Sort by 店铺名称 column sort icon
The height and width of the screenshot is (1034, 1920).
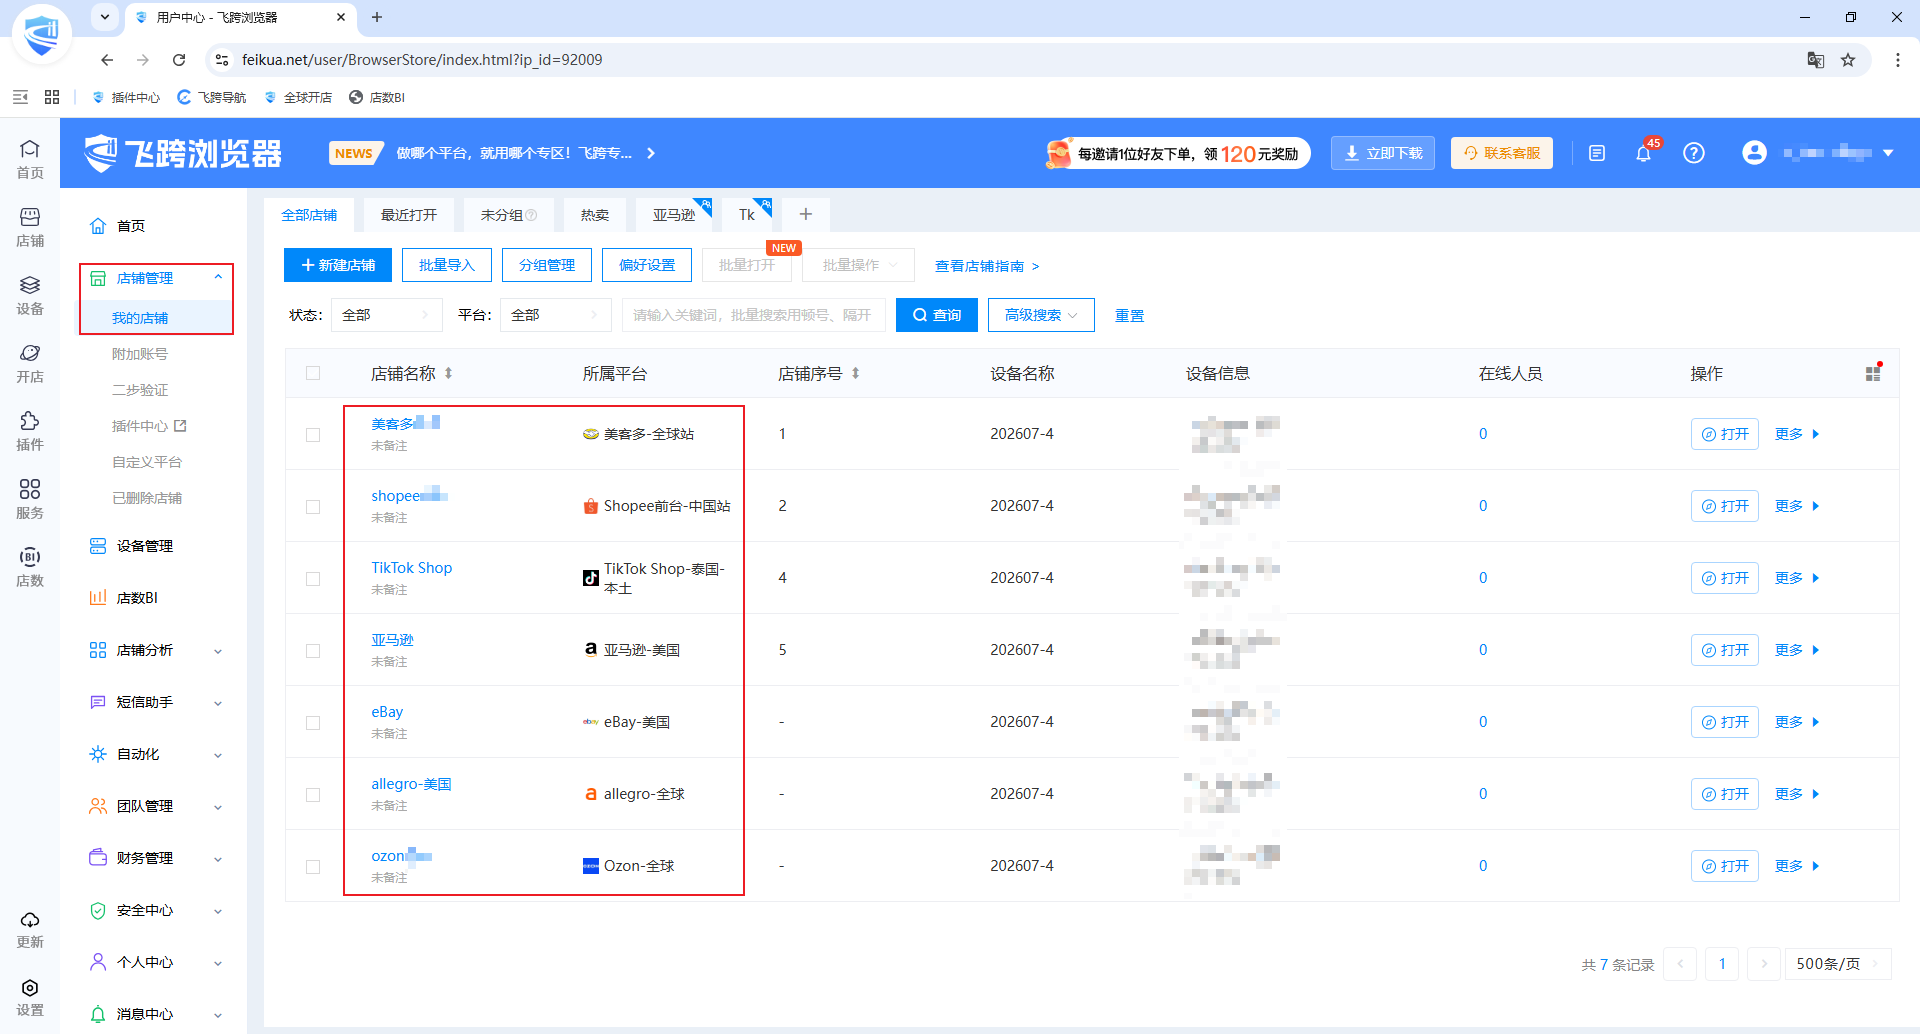(x=449, y=373)
